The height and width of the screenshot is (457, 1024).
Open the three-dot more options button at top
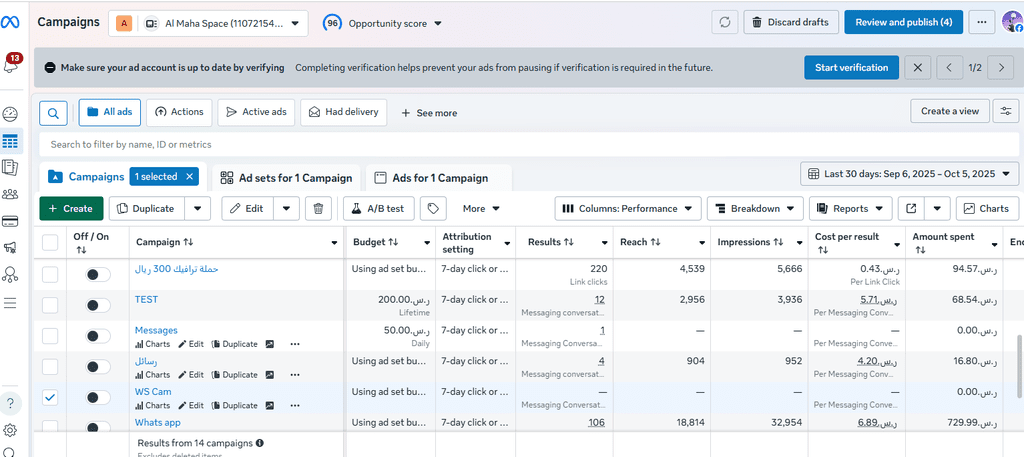(x=982, y=22)
